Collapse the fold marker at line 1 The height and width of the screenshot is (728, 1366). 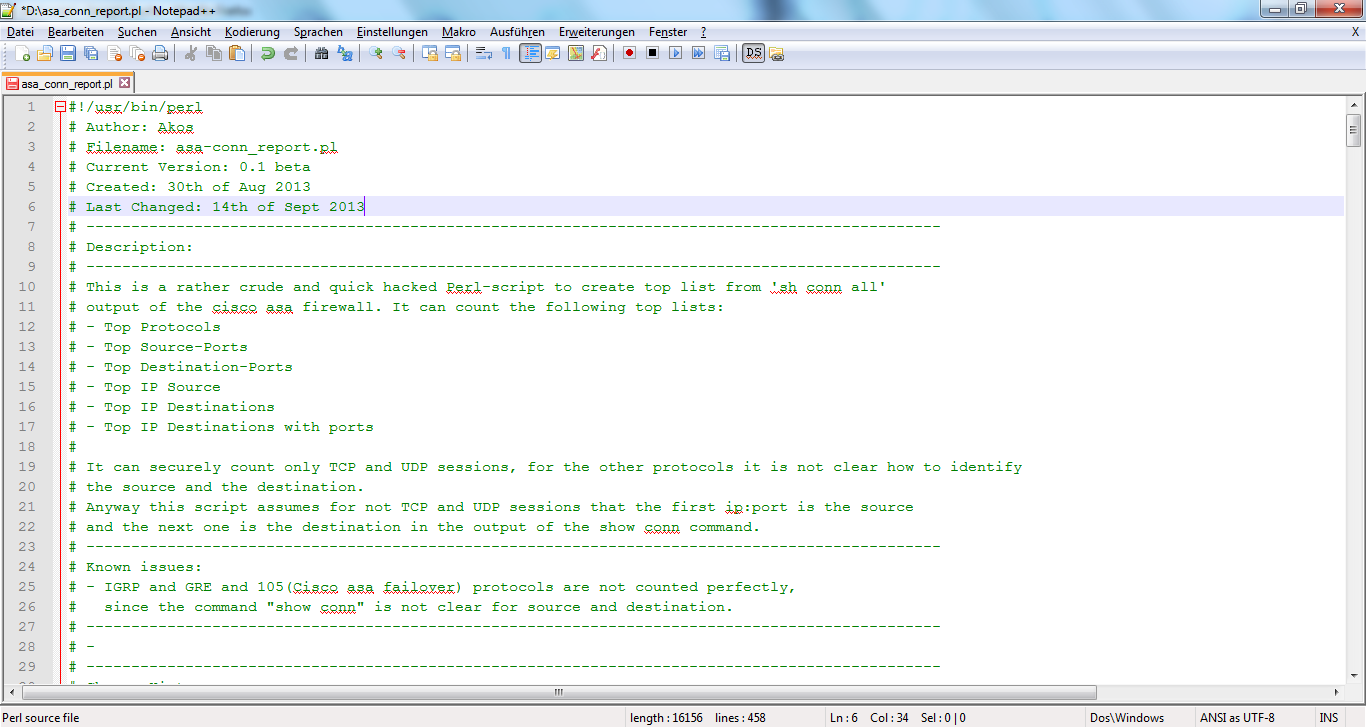tap(60, 107)
